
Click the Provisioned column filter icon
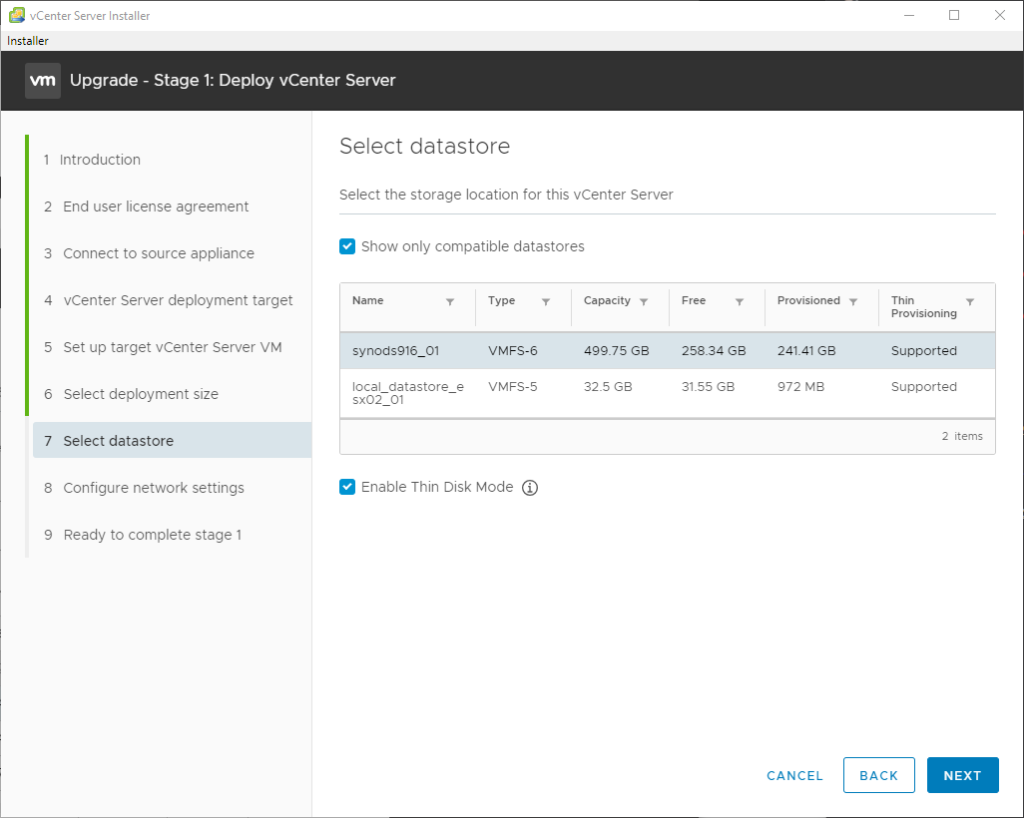point(853,302)
